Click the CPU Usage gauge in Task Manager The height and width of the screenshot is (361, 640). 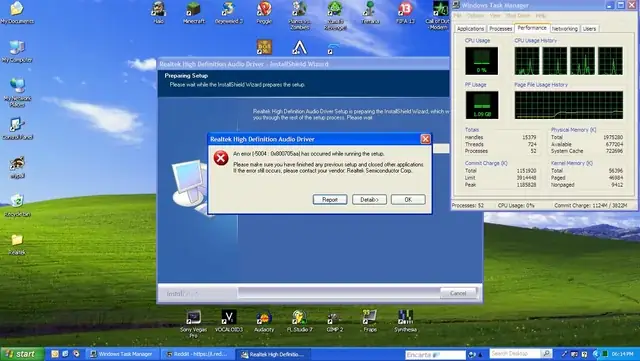pos(482,60)
